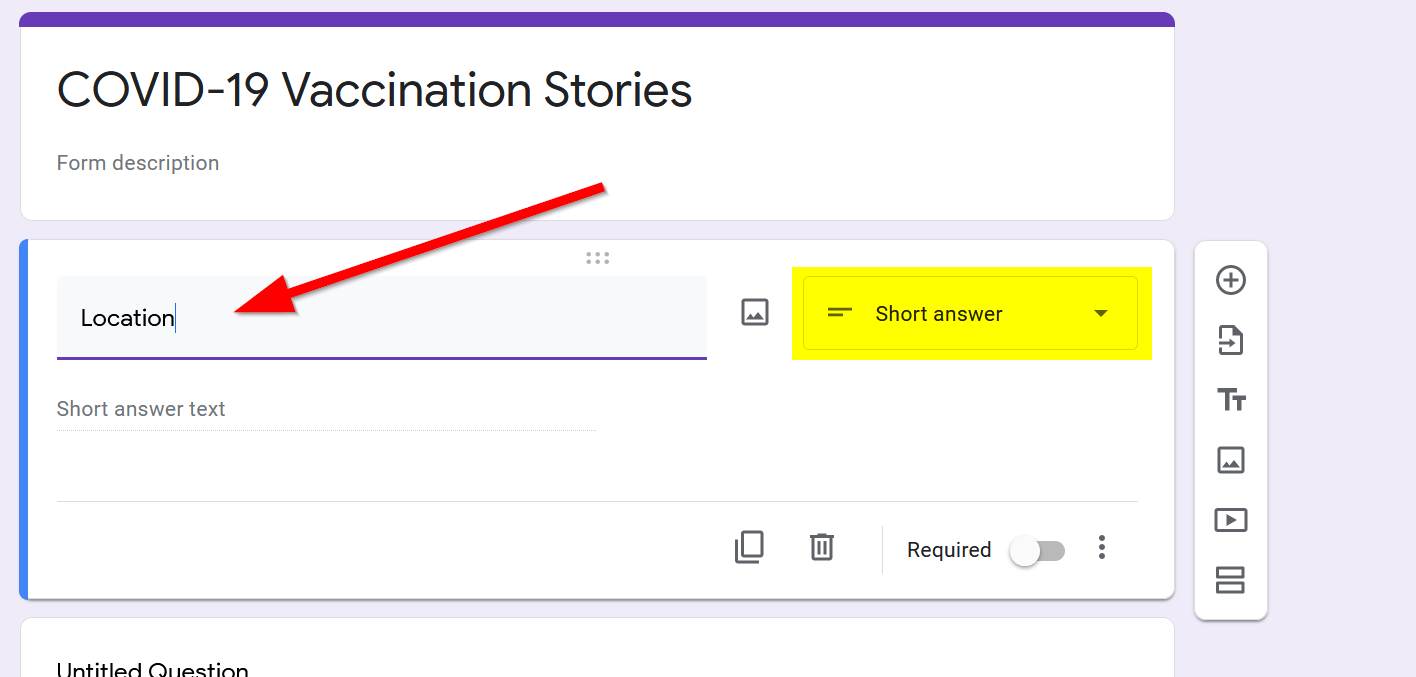Add a new section to form
1416x677 pixels.
click(x=1230, y=580)
